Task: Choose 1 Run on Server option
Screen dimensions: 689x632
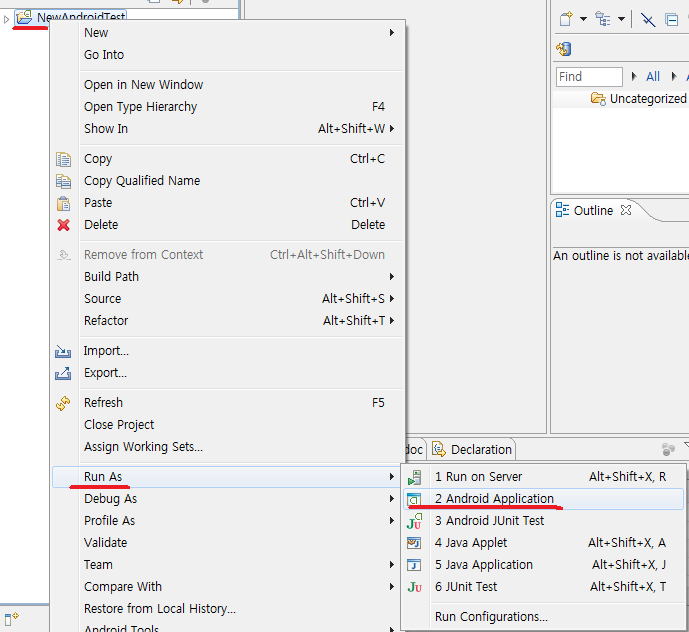Action: tap(543, 476)
